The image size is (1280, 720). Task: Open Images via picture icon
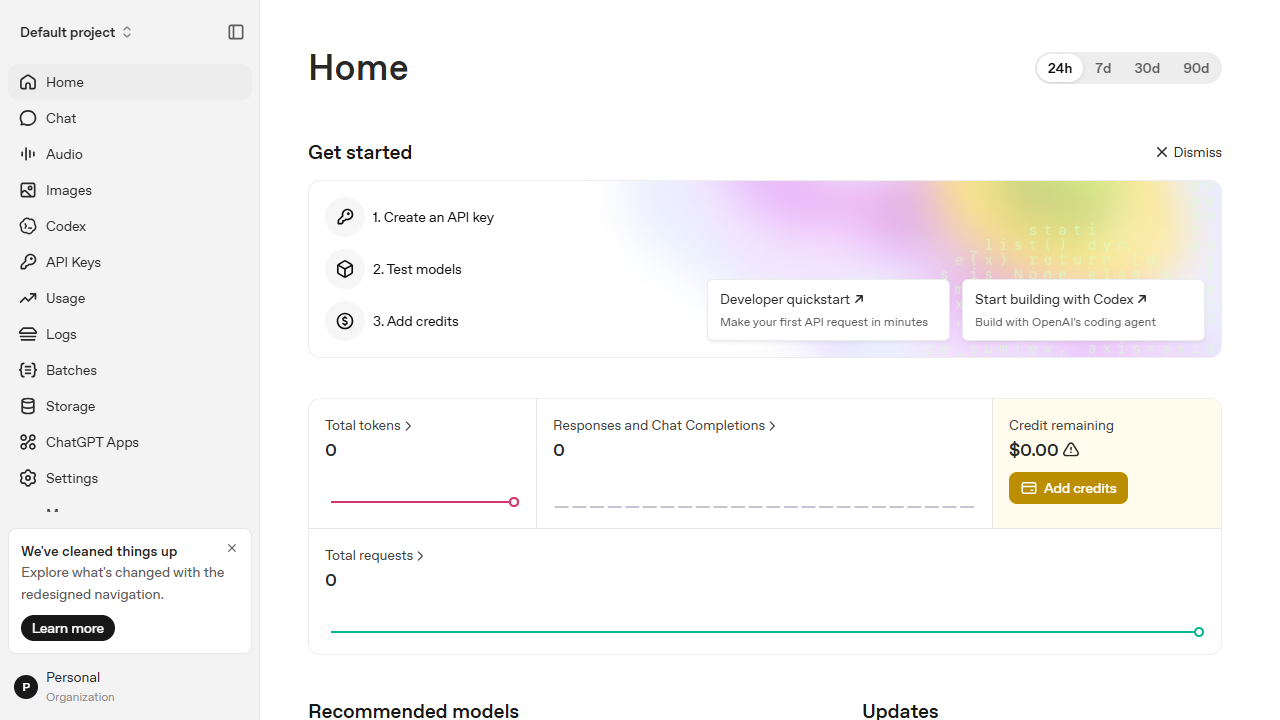point(28,190)
